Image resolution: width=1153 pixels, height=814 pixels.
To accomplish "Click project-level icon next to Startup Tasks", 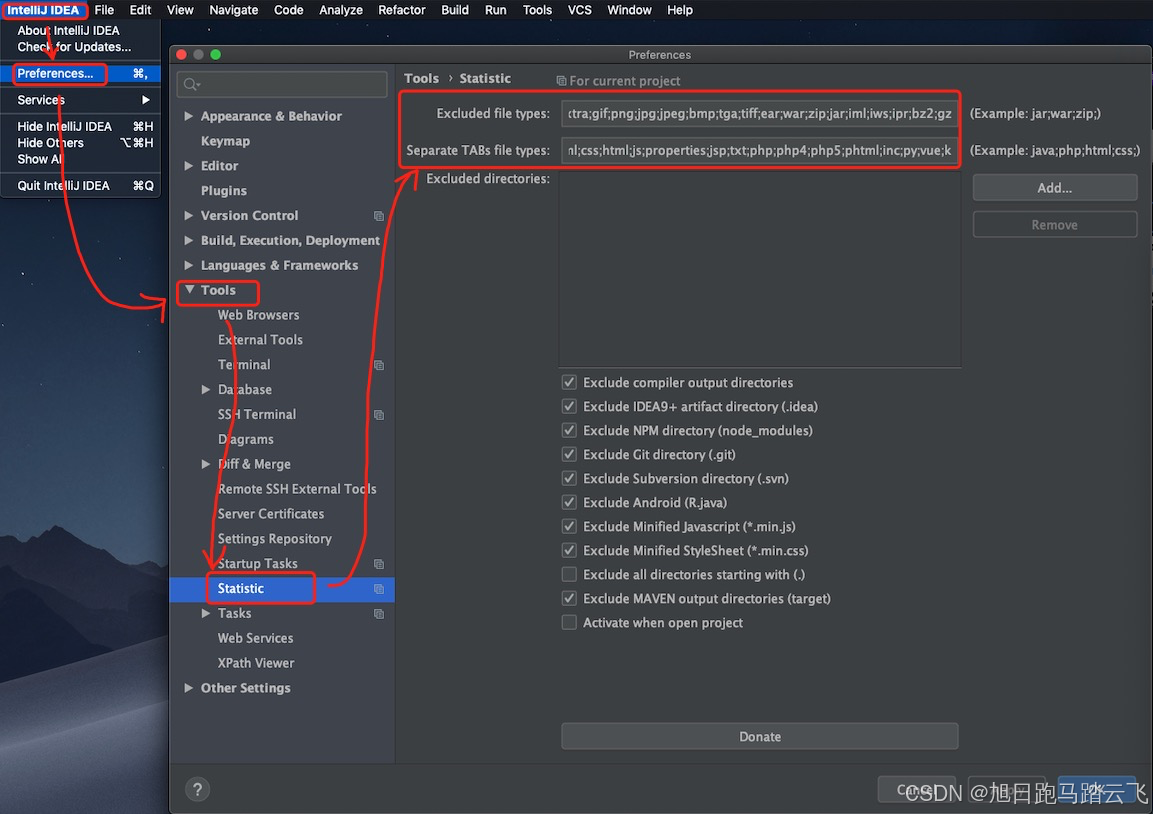I will tap(379, 564).
